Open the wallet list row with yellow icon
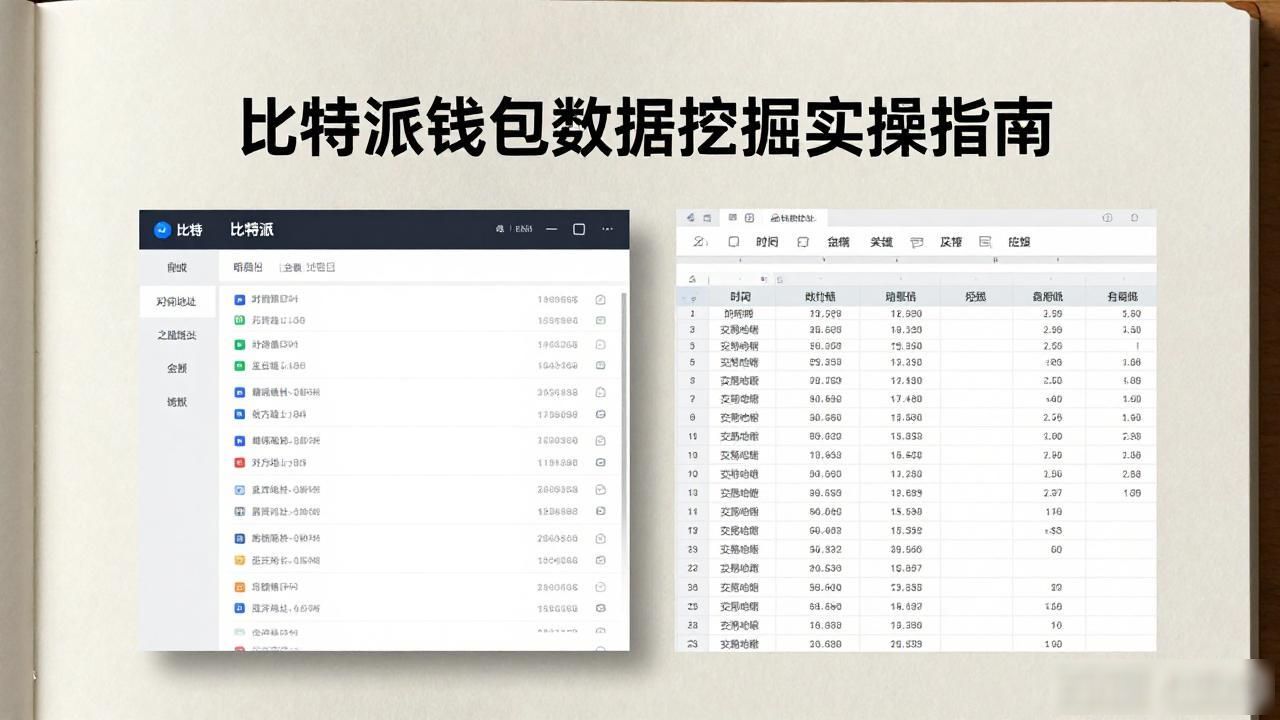 (x=420, y=561)
